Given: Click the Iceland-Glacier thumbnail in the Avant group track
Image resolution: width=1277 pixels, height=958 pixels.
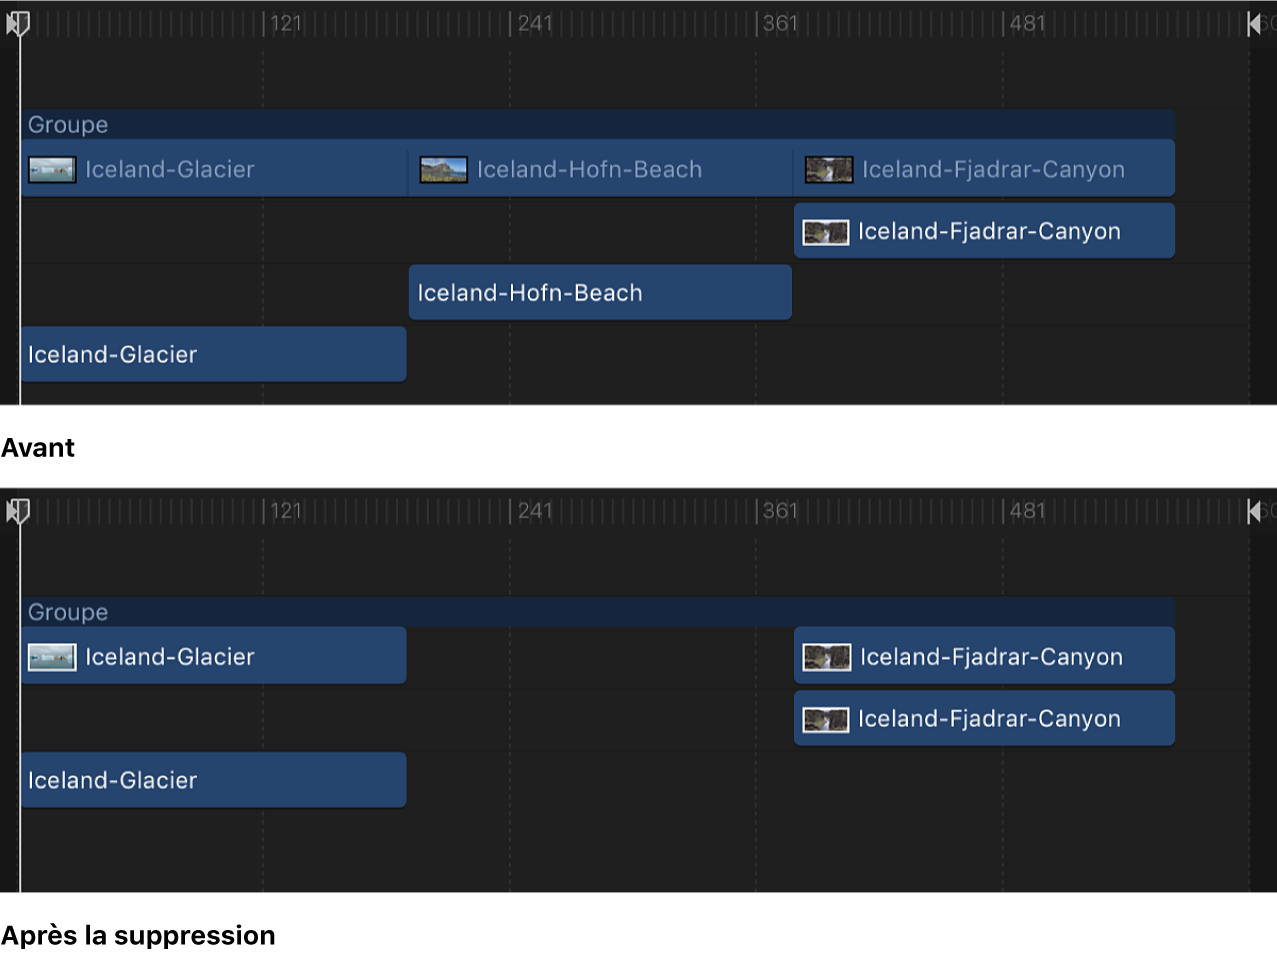Looking at the screenshot, I should 52,170.
